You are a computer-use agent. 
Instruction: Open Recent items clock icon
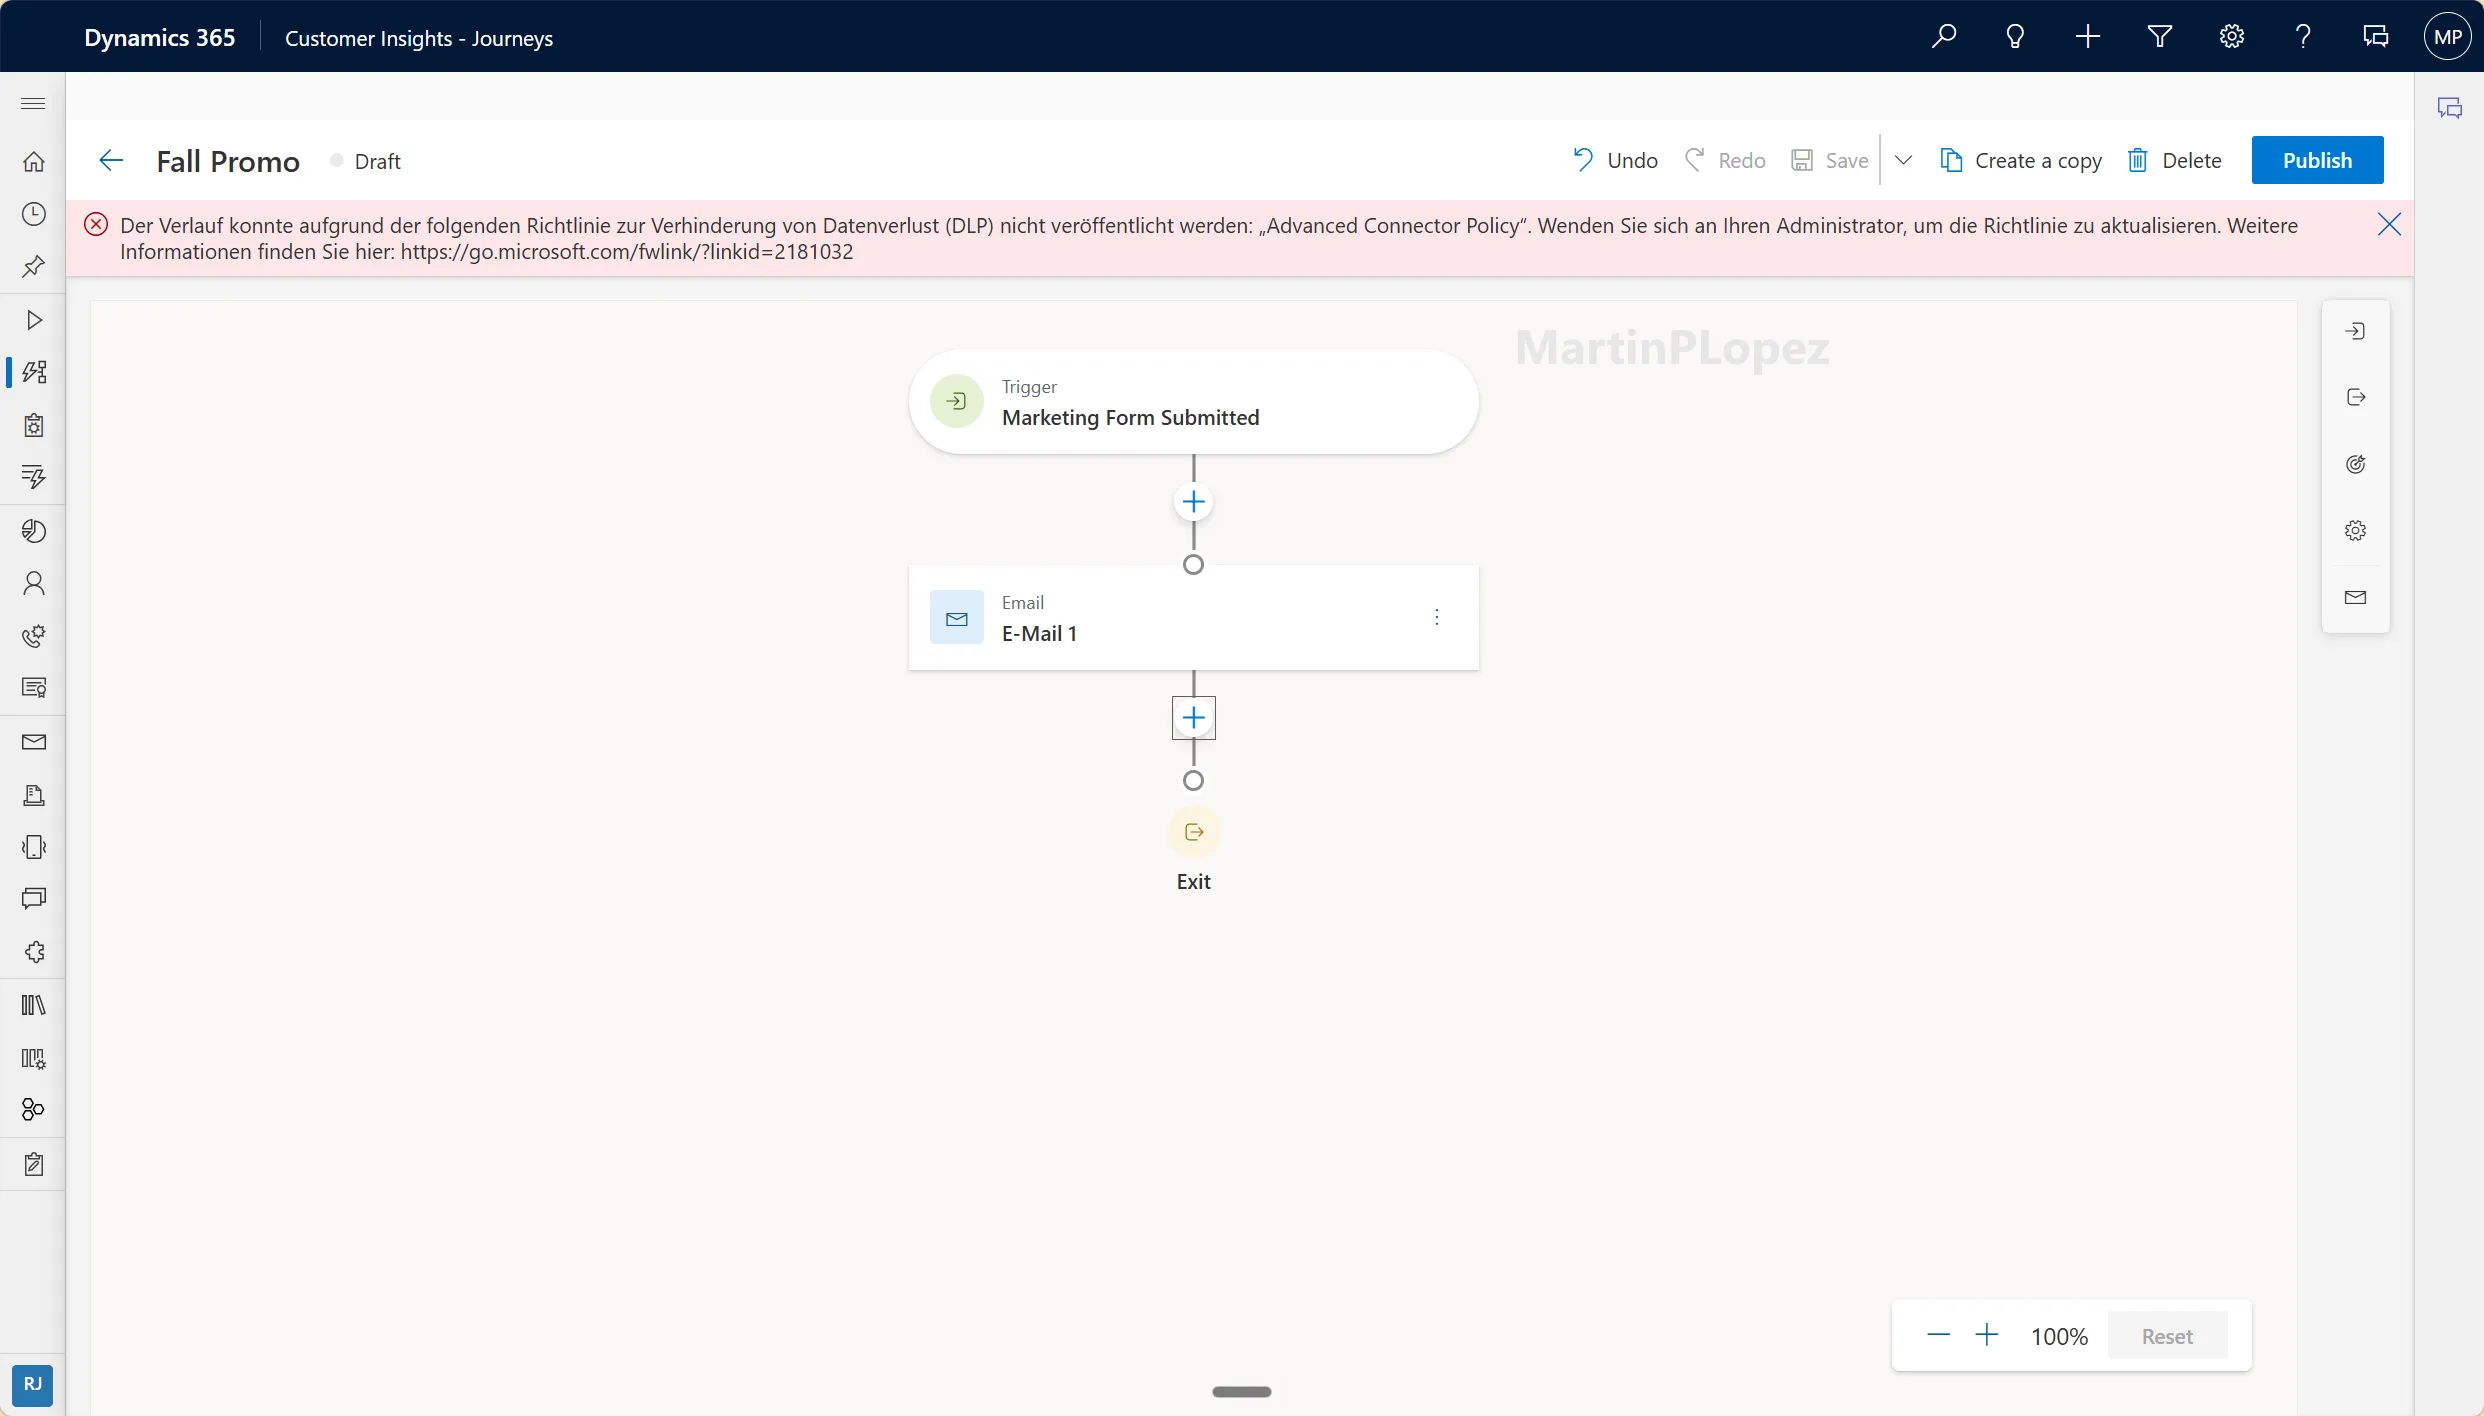pyautogui.click(x=33, y=213)
